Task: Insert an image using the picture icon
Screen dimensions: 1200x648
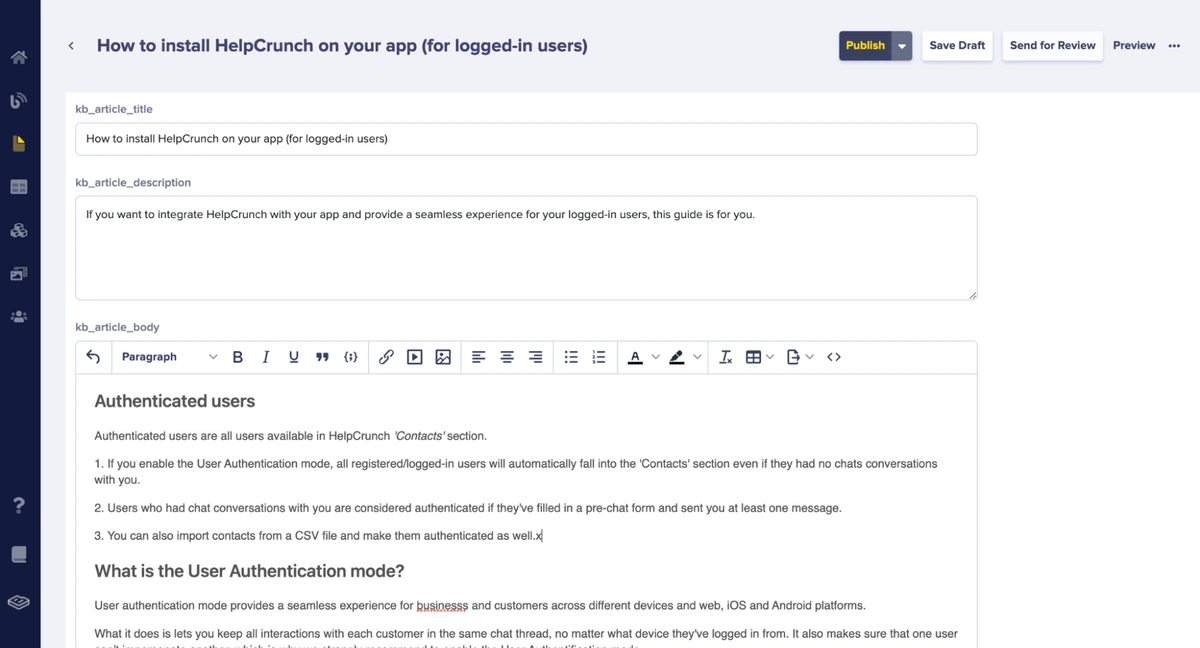Action: click(x=443, y=357)
